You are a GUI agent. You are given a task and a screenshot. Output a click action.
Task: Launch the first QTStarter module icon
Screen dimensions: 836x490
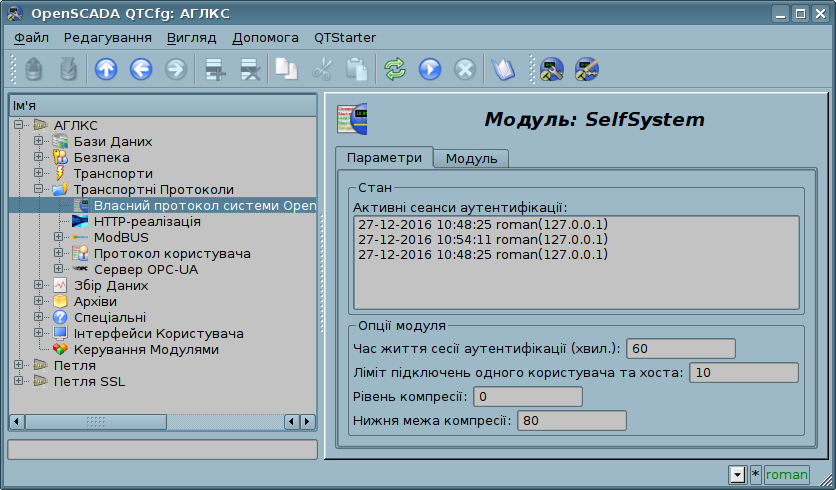[x=552, y=69]
